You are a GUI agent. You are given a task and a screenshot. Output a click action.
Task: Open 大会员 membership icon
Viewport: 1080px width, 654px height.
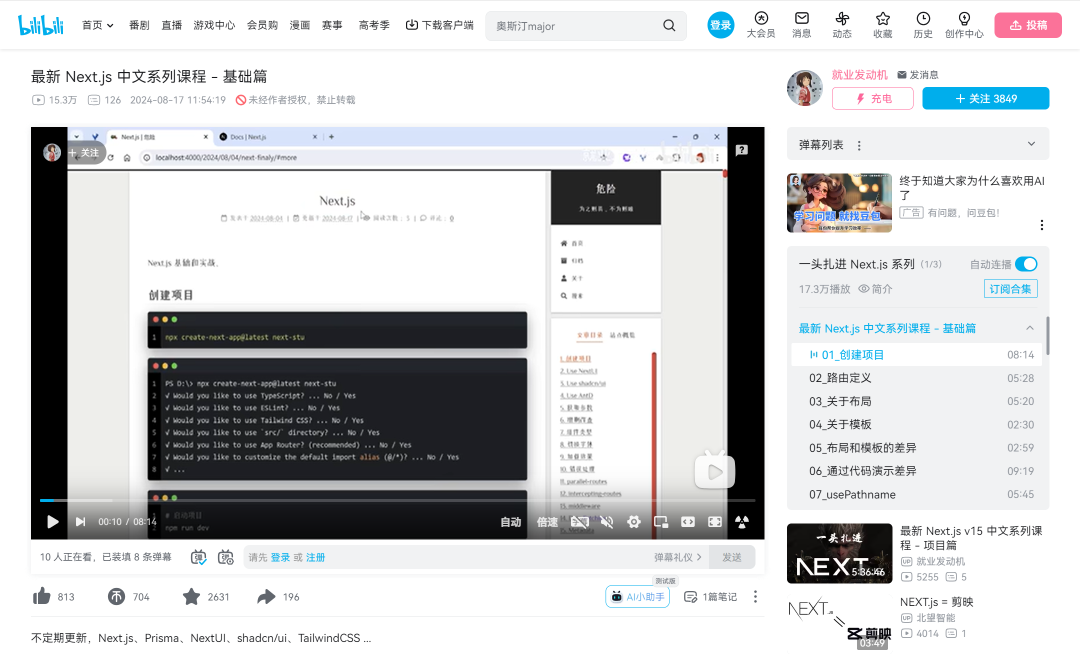(x=760, y=25)
